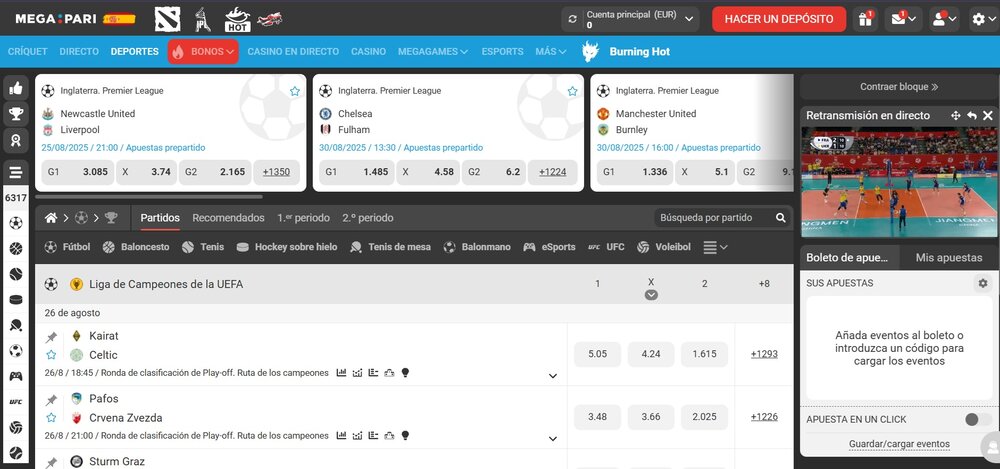This screenshot has width=1000, height=469.
Task: Filter by Baloncesto sport
Action: (136, 247)
